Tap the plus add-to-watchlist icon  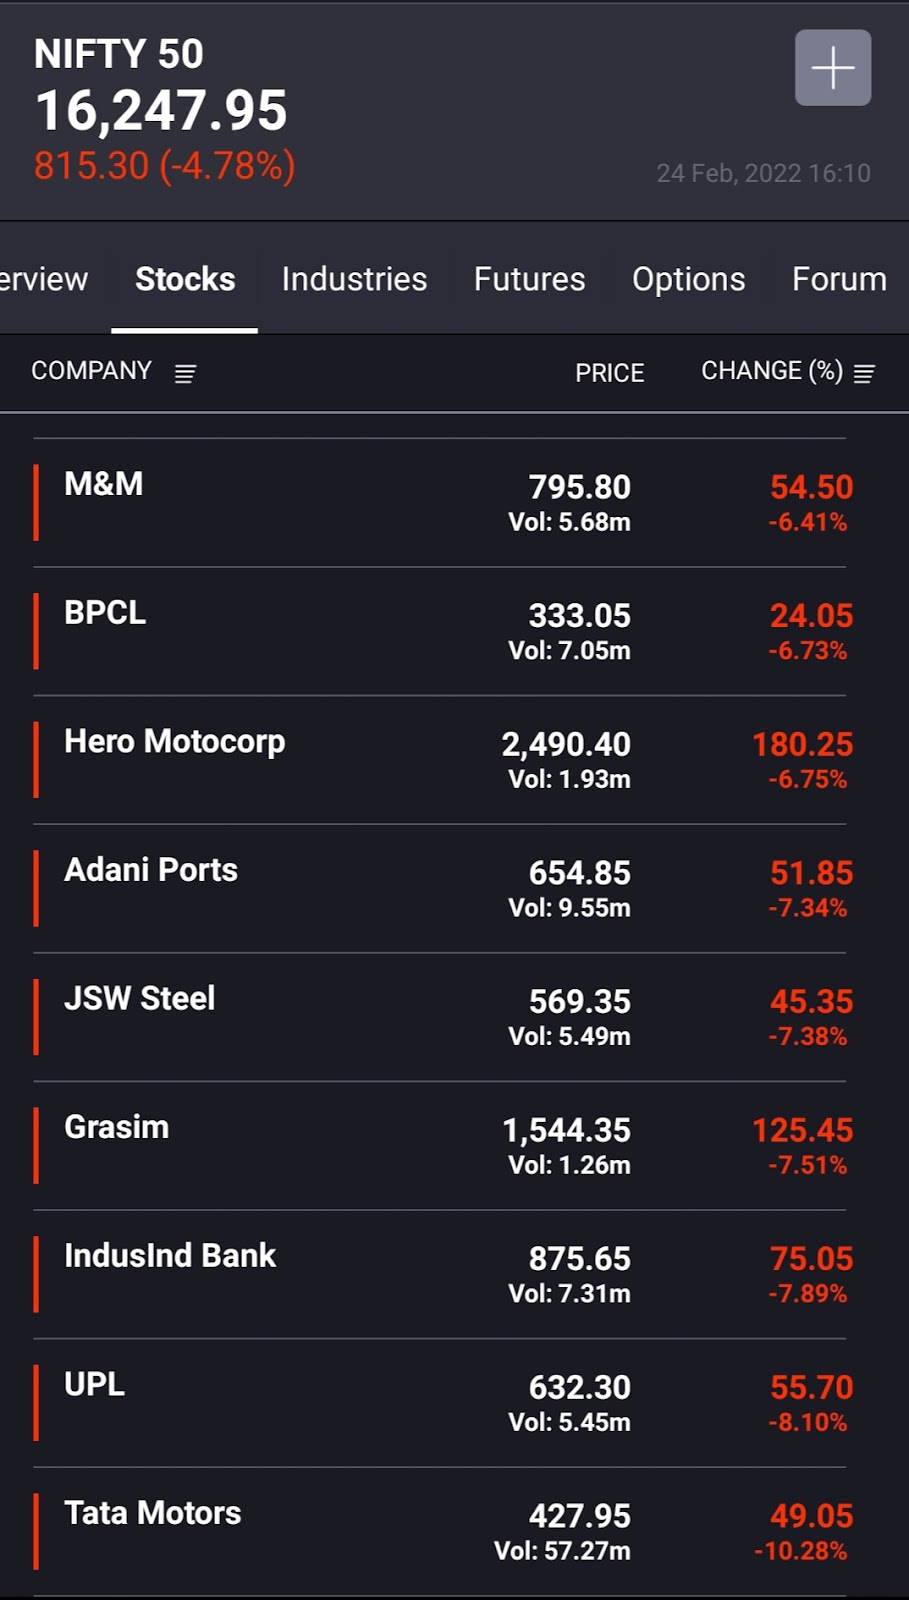tap(832, 68)
